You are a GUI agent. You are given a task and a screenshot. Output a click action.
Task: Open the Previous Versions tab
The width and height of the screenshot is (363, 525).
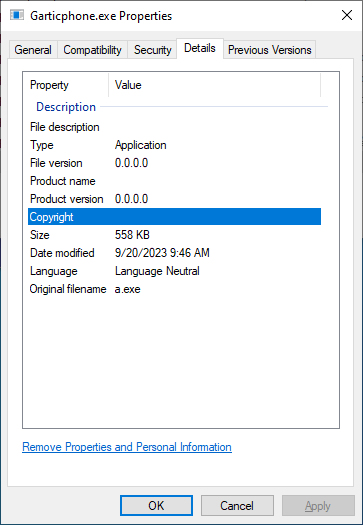coord(270,50)
